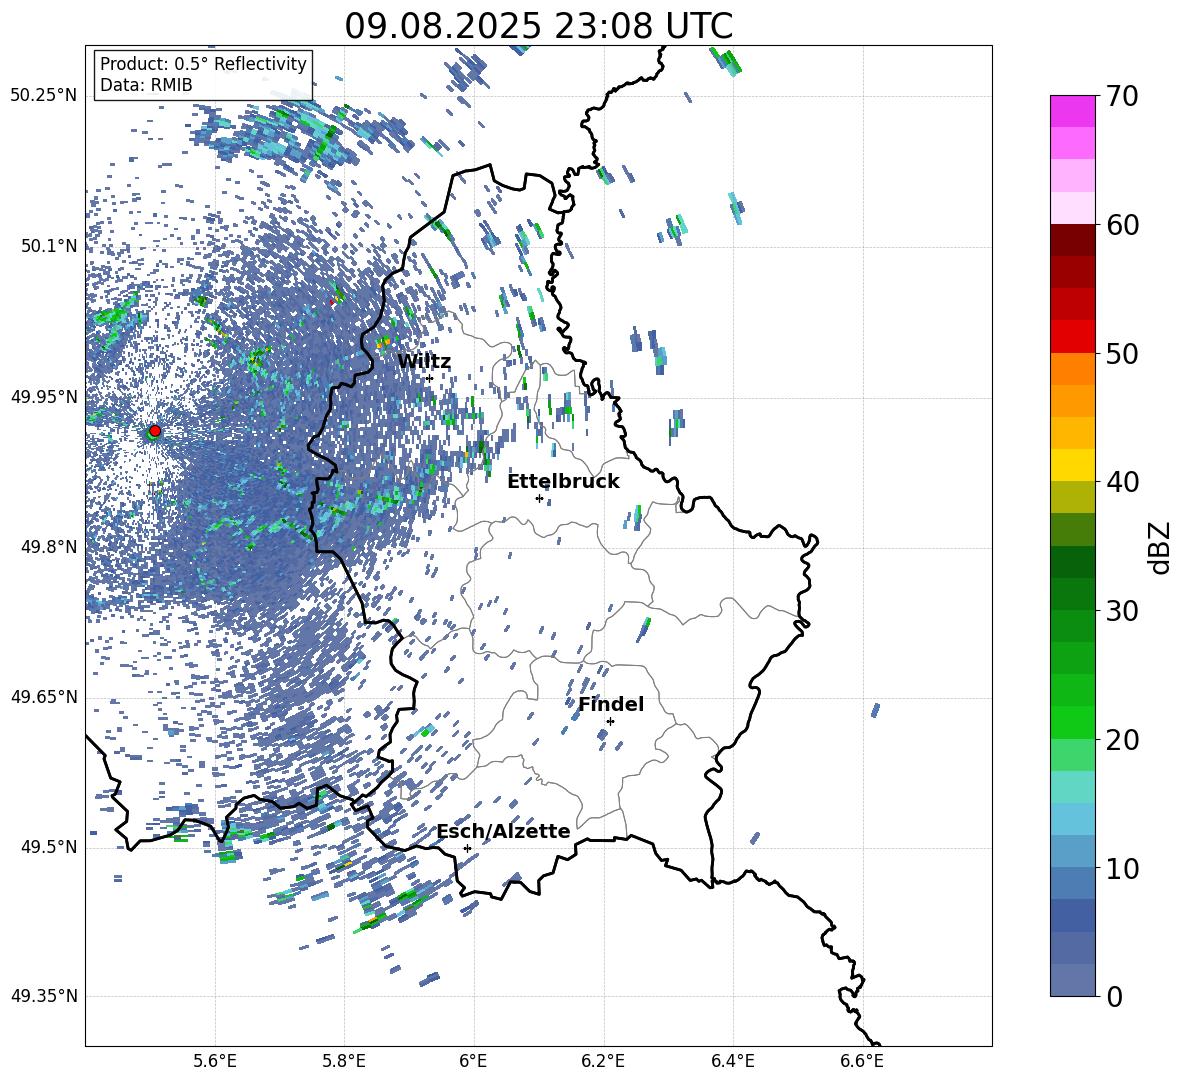Click the 10 value on colorbar
This screenshot has height=1081, width=1184.
[1122, 868]
